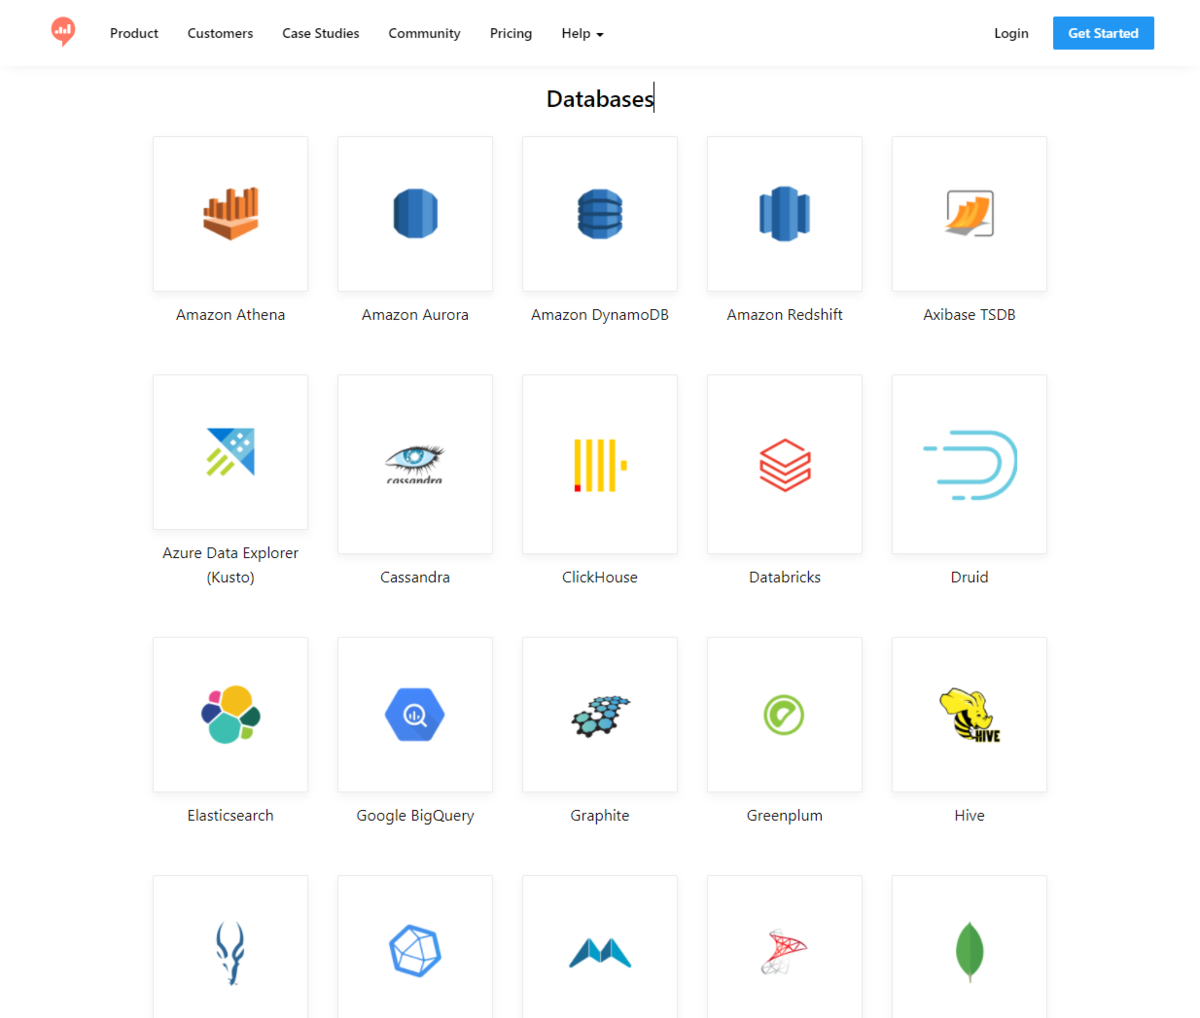1200x1018 pixels.
Task: Open the Hive bee logo tile
Action: click(x=969, y=715)
